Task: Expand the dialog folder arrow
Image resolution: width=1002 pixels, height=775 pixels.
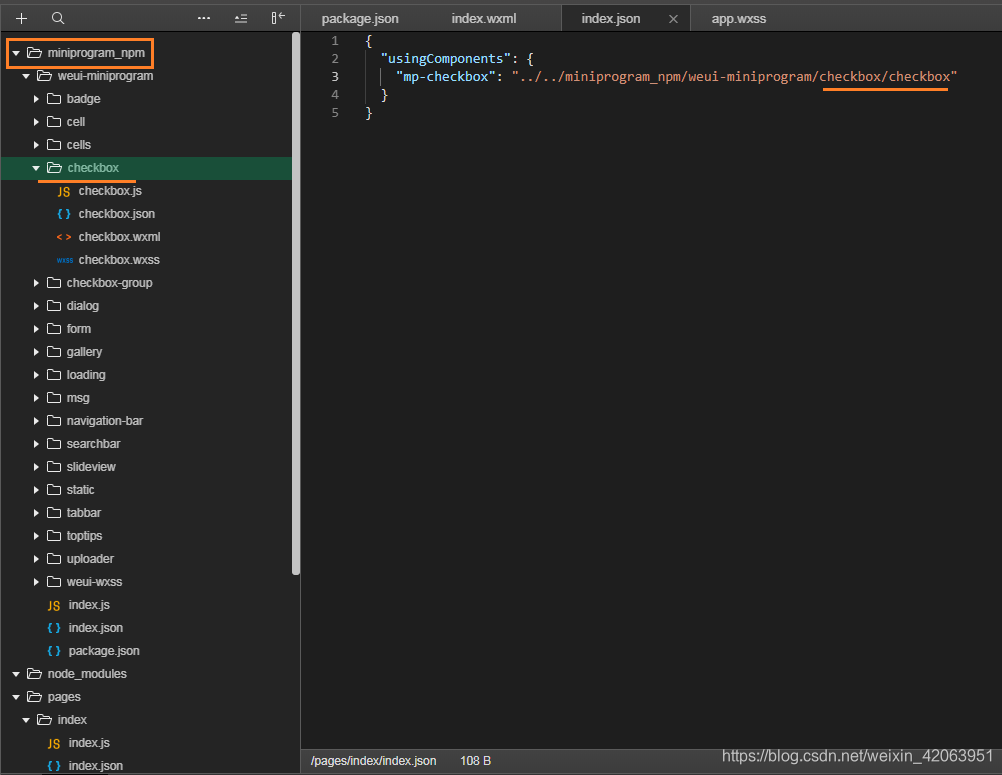Action: pyautogui.click(x=36, y=306)
